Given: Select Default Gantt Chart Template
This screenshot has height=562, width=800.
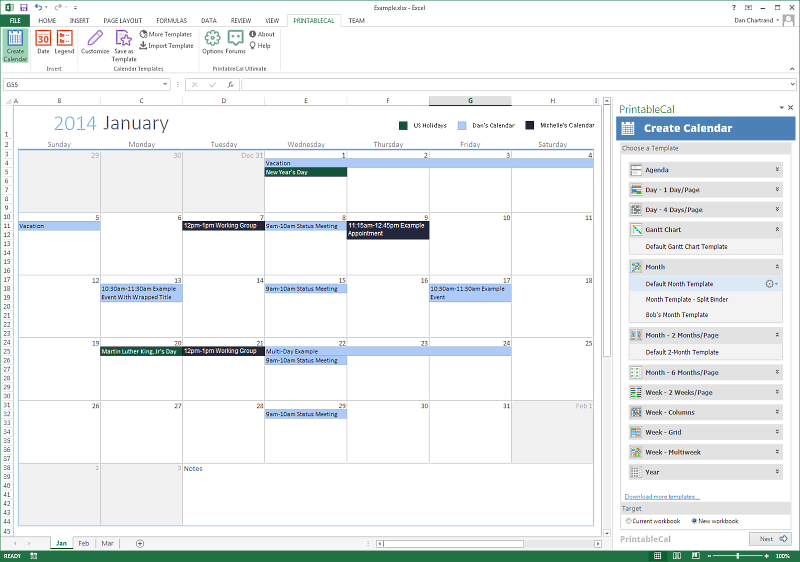Looking at the screenshot, I should click(686, 246).
